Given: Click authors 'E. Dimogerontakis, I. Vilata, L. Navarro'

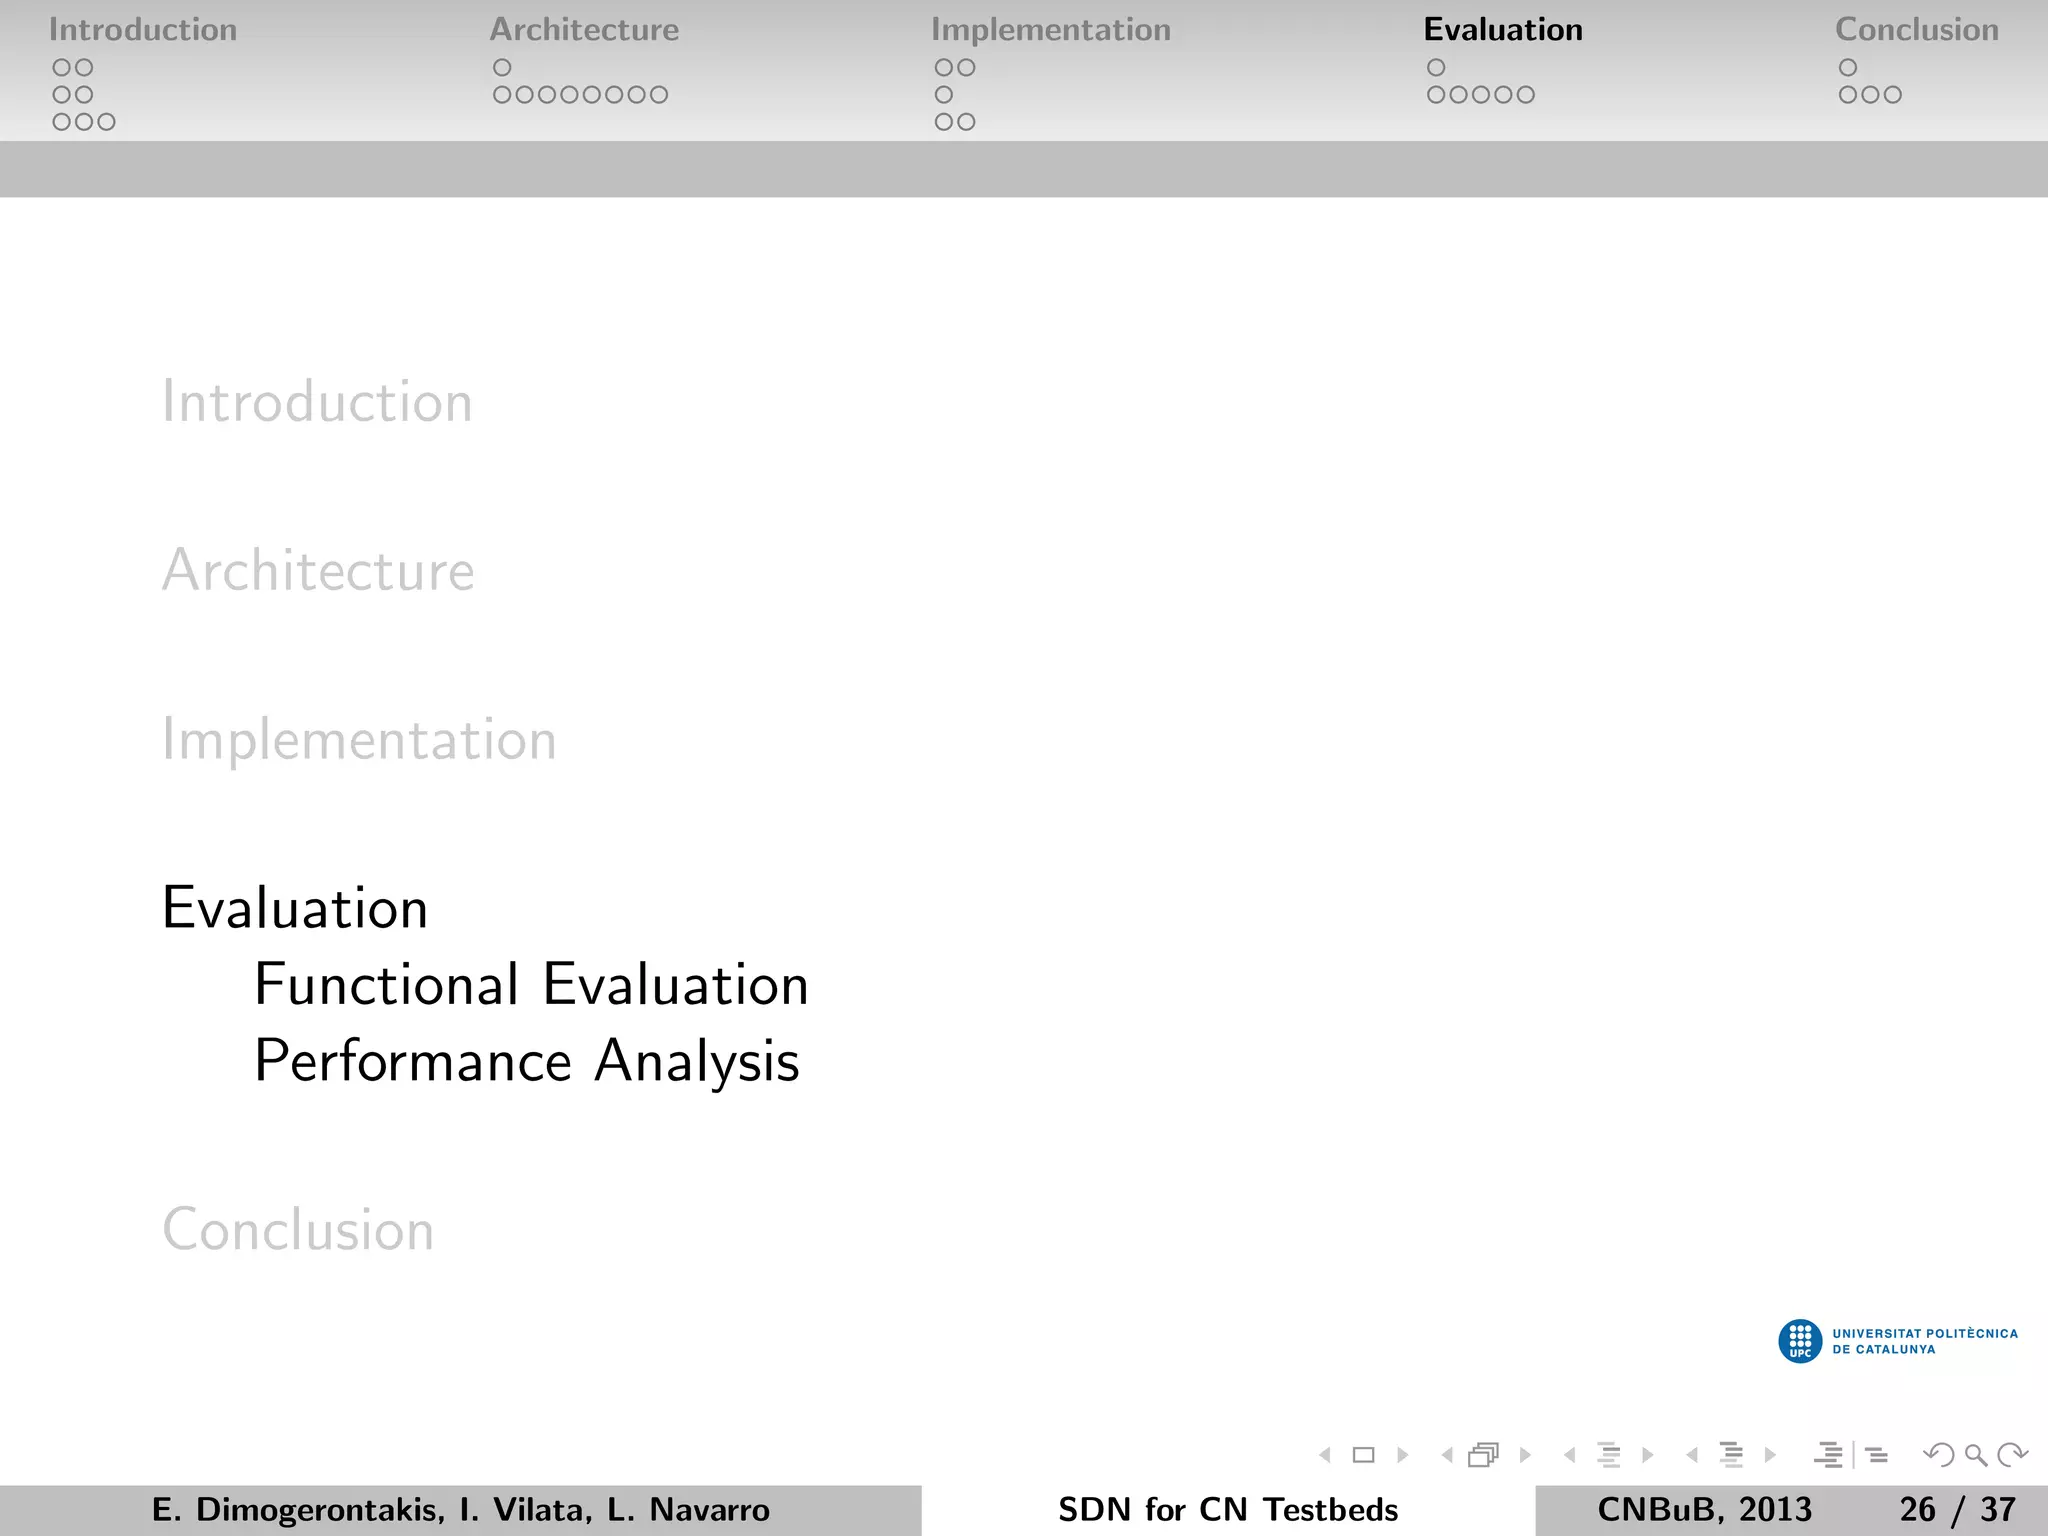Looking at the screenshot, I should (461, 1510).
